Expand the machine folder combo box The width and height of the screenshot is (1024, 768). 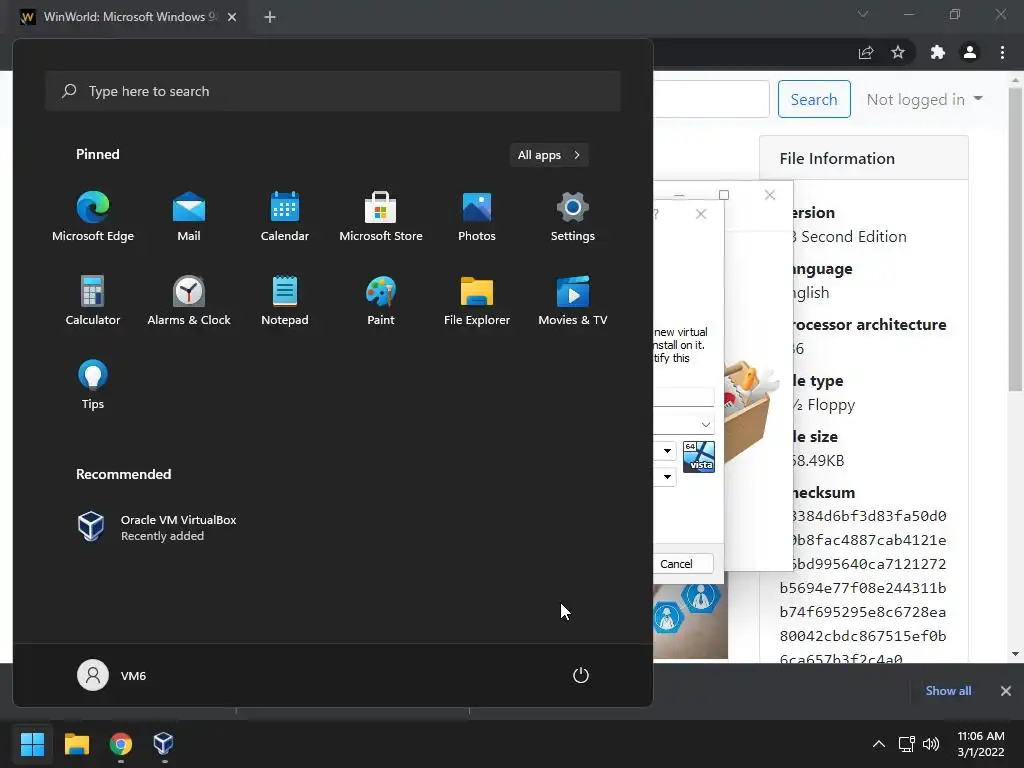click(705, 424)
